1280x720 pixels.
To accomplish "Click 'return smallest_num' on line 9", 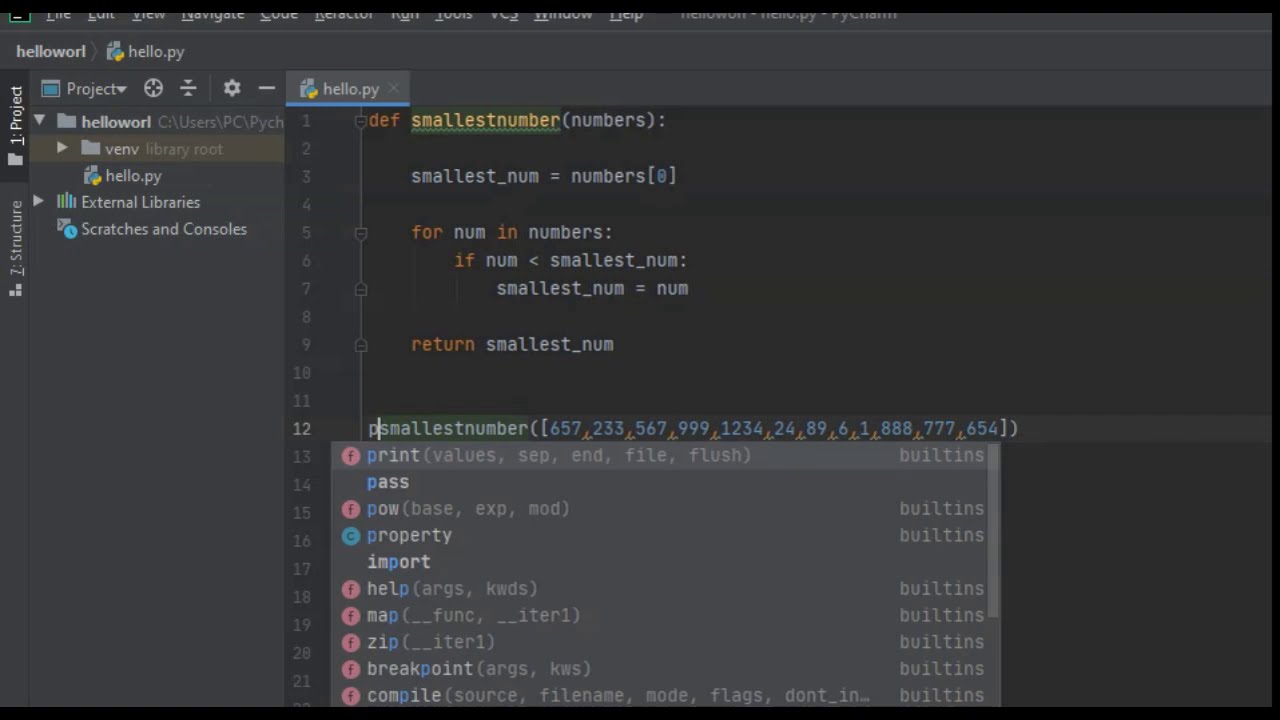I will [x=512, y=344].
